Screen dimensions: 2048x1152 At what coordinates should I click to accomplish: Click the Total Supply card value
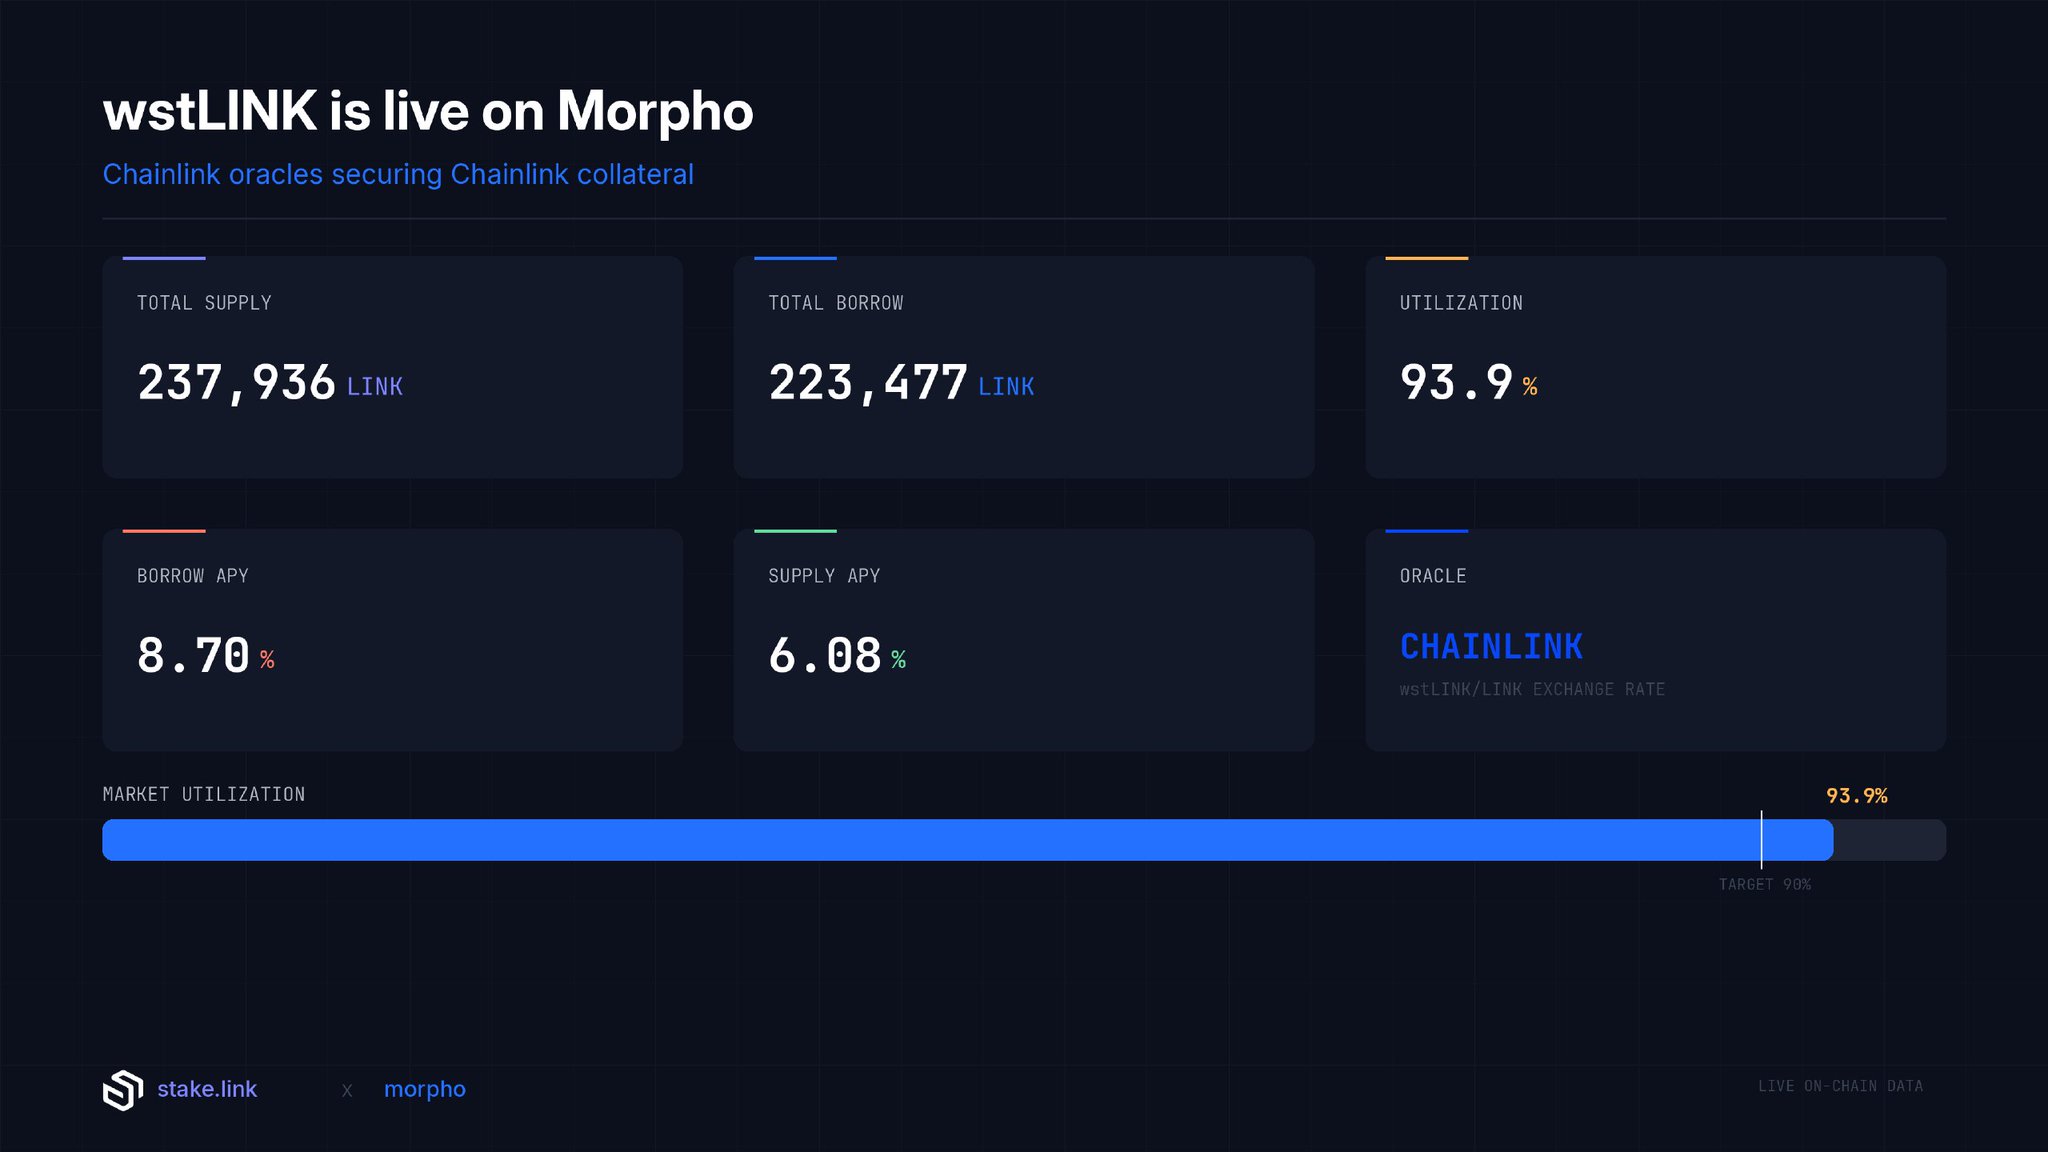pyautogui.click(x=236, y=383)
